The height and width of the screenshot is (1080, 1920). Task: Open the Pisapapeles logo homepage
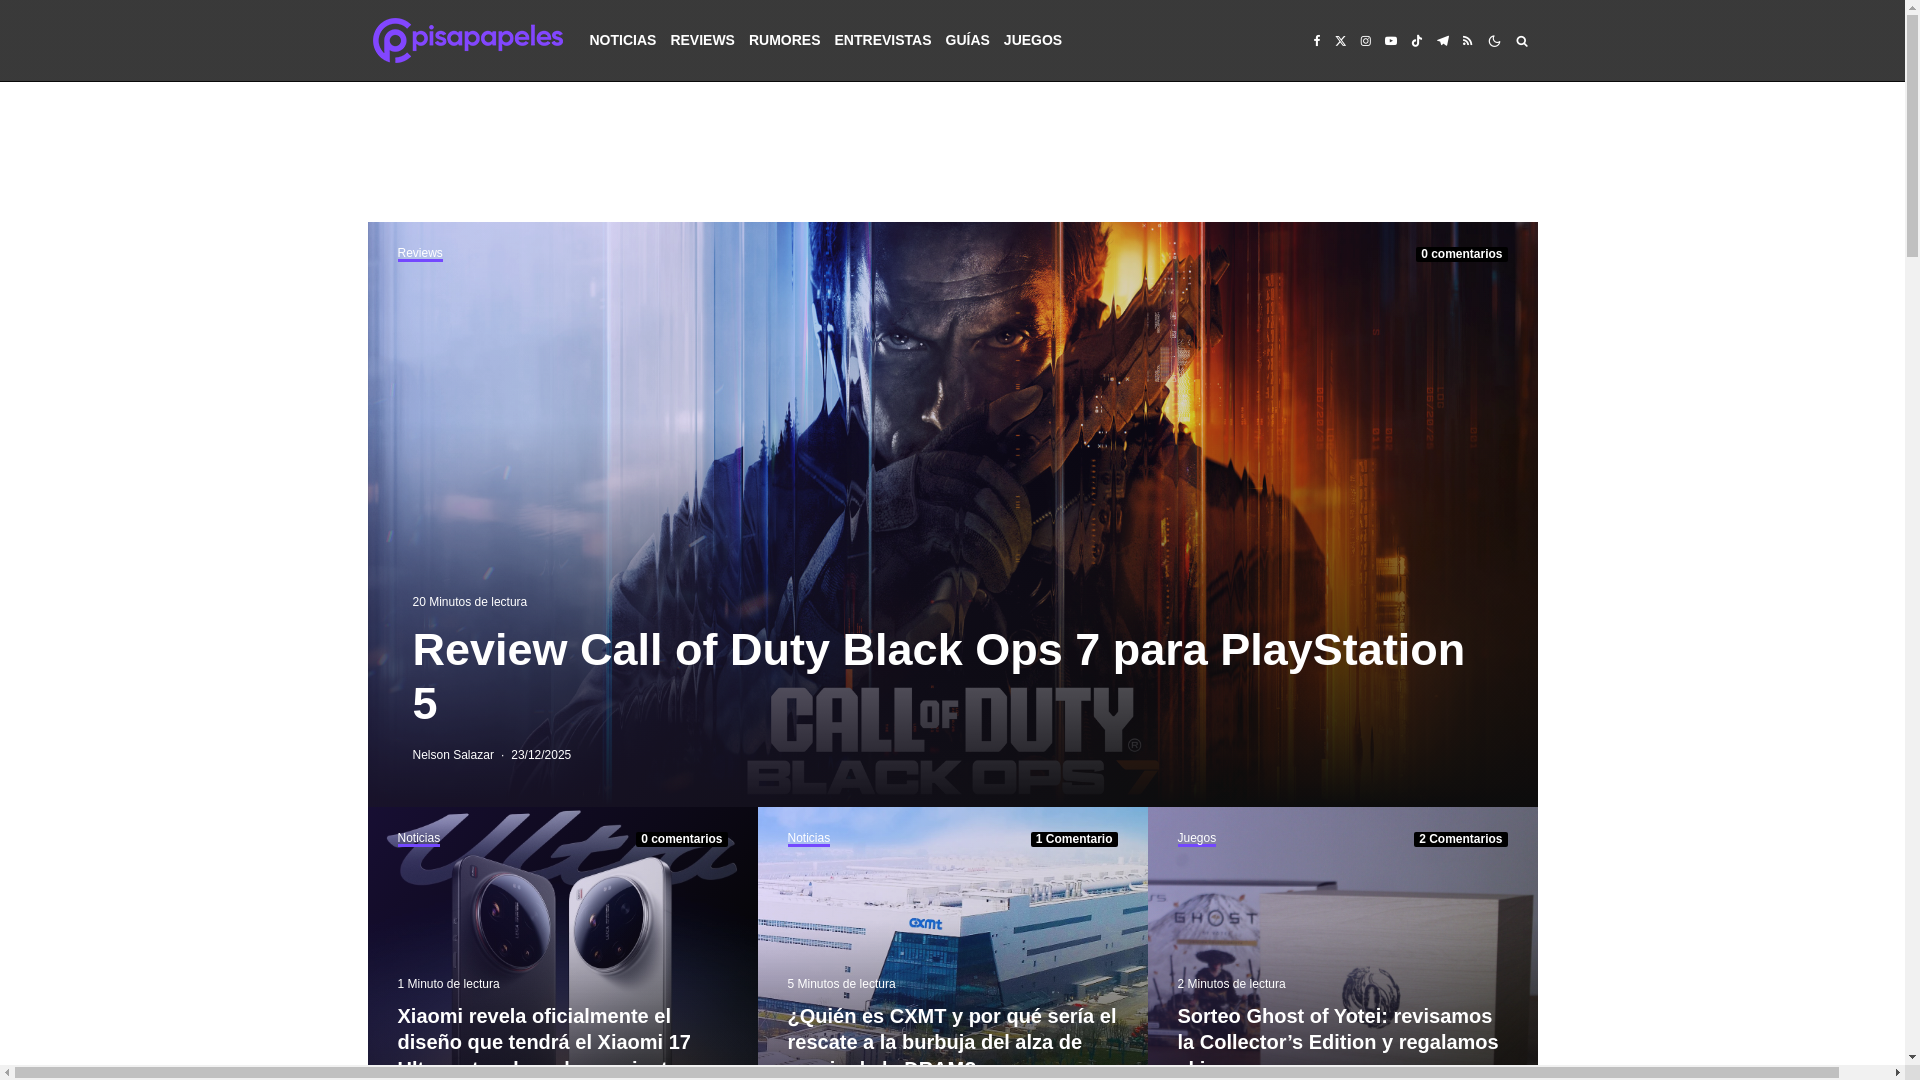click(x=467, y=40)
